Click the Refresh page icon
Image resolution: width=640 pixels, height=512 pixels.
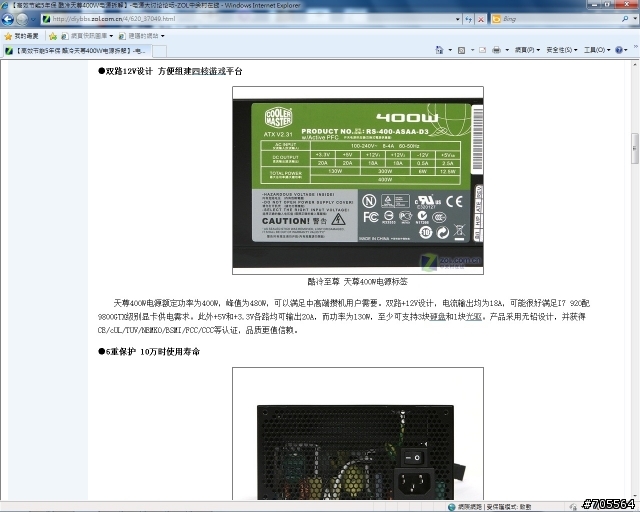tap(469, 19)
